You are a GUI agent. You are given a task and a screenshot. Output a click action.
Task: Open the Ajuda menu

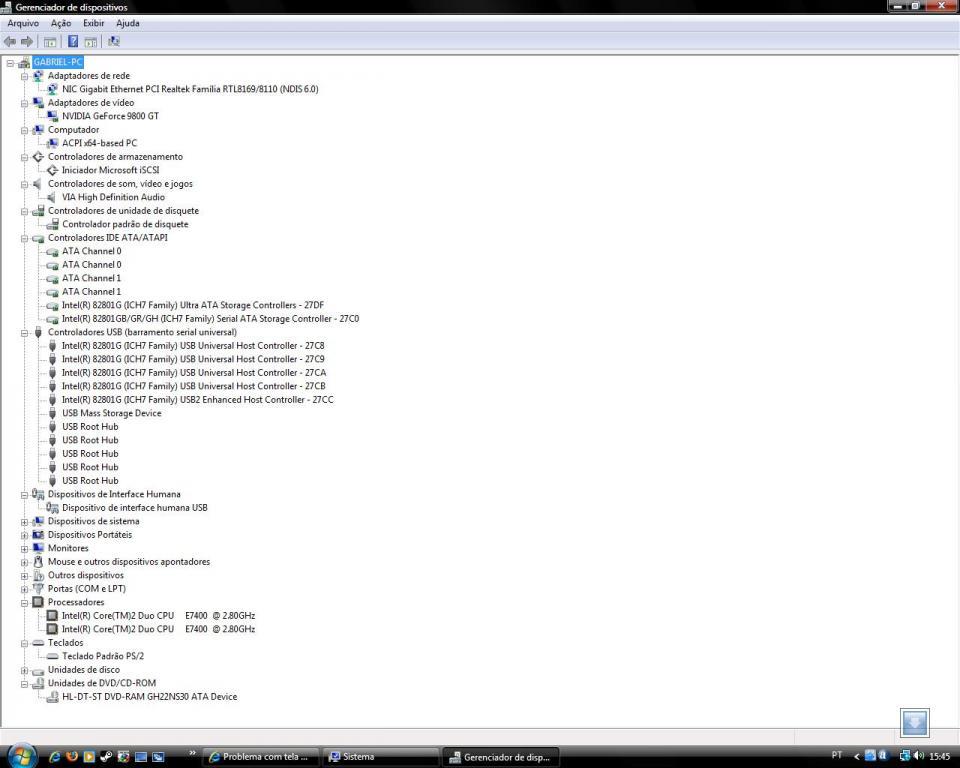[128, 23]
